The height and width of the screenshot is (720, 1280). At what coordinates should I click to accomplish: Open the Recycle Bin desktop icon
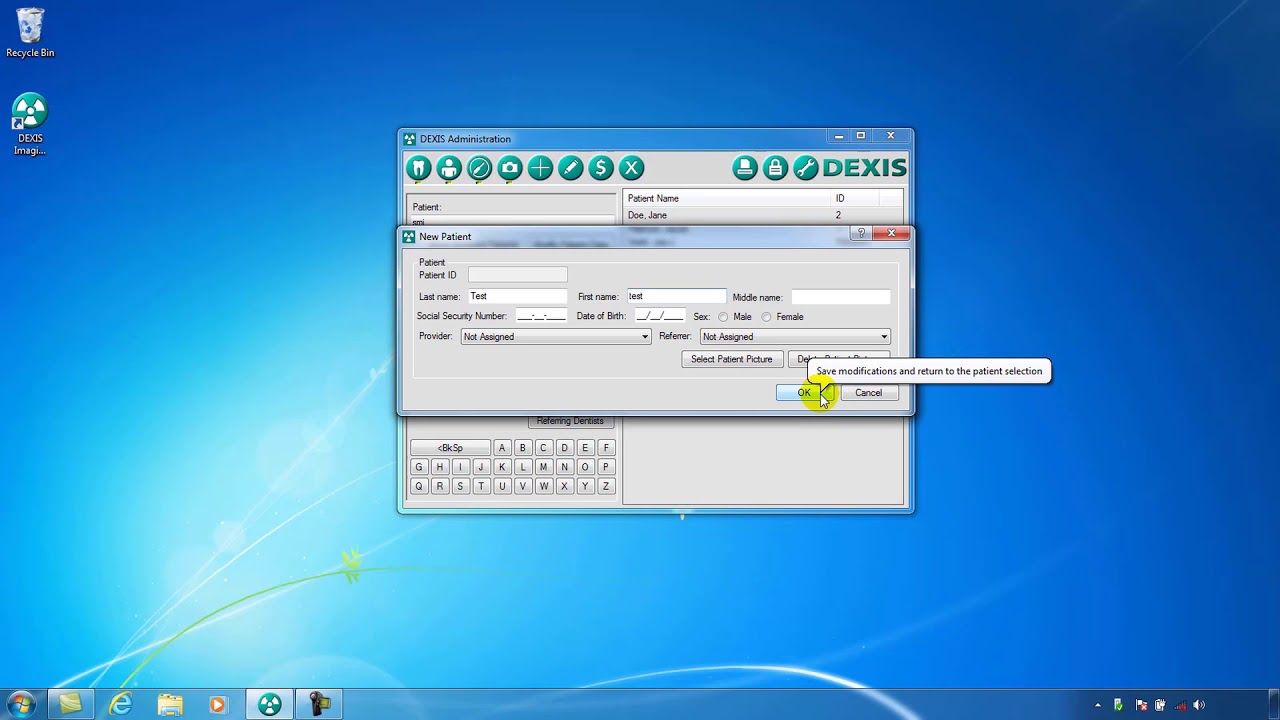coord(30,33)
